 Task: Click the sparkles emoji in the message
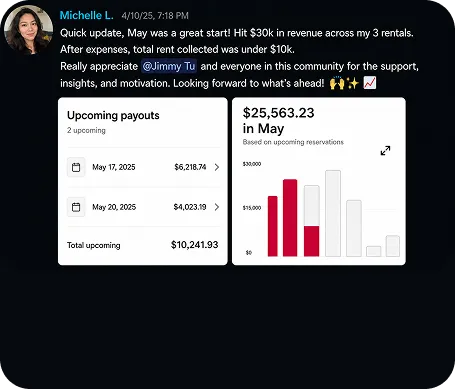point(353,83)
